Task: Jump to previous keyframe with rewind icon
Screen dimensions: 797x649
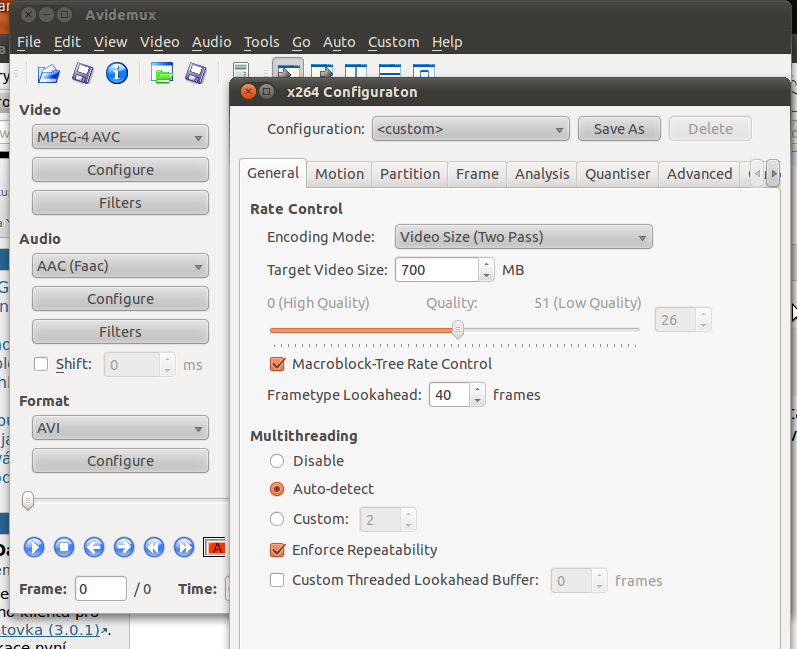Action: click(x=154, y=547)
